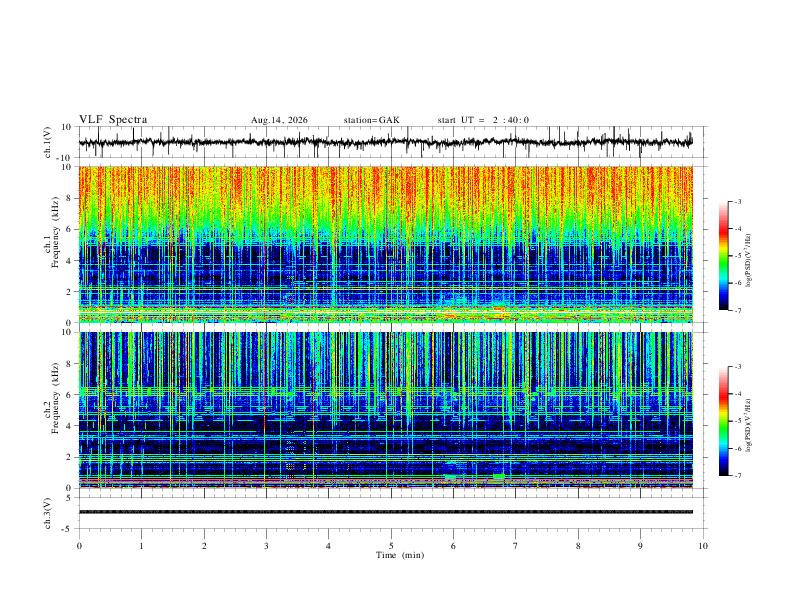Click the green burst near 6 min in ch.2
The height and width of the screenshot is (612, 792).
[x=450, y=477]
